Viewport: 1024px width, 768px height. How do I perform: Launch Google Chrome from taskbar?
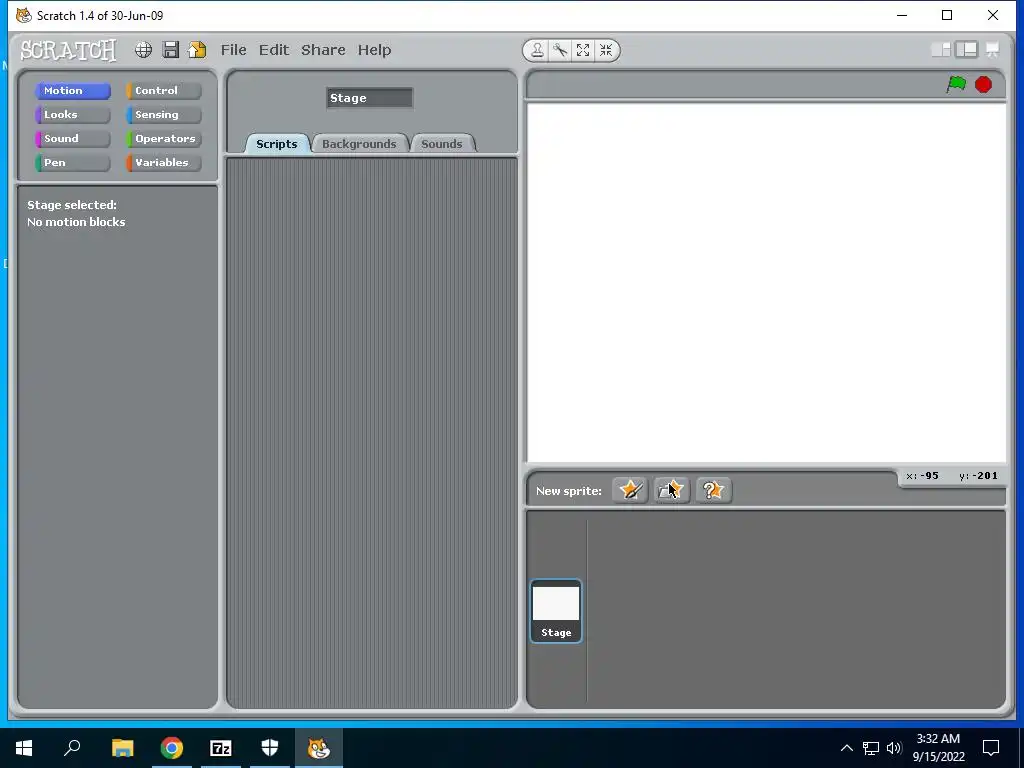(172, 748)
